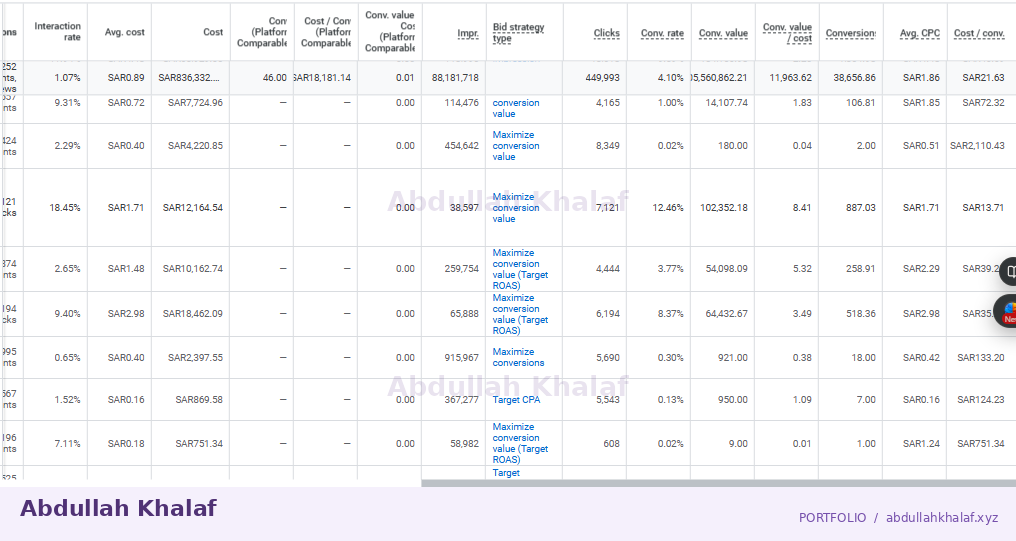Open Target ROAS strategy link in SAR18,462.09 row

(x=520, y=314)
